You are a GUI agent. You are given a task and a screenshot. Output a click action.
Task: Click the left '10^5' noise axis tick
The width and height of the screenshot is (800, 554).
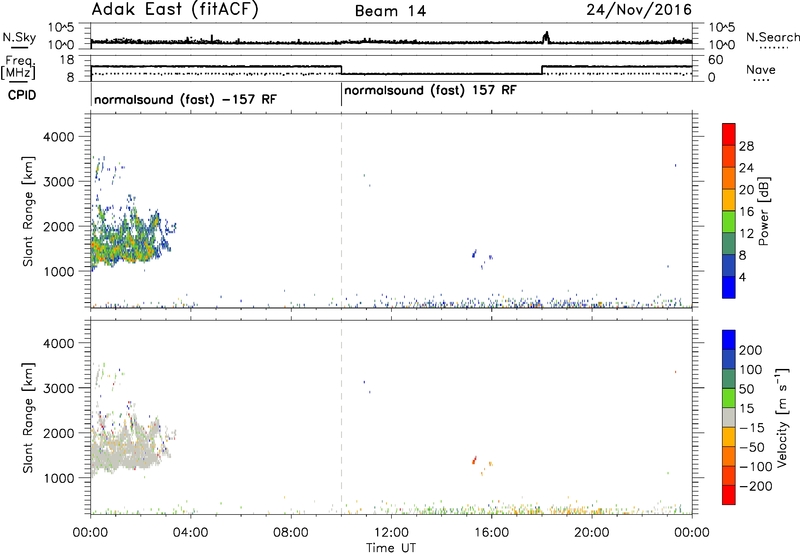pos(61,28)
